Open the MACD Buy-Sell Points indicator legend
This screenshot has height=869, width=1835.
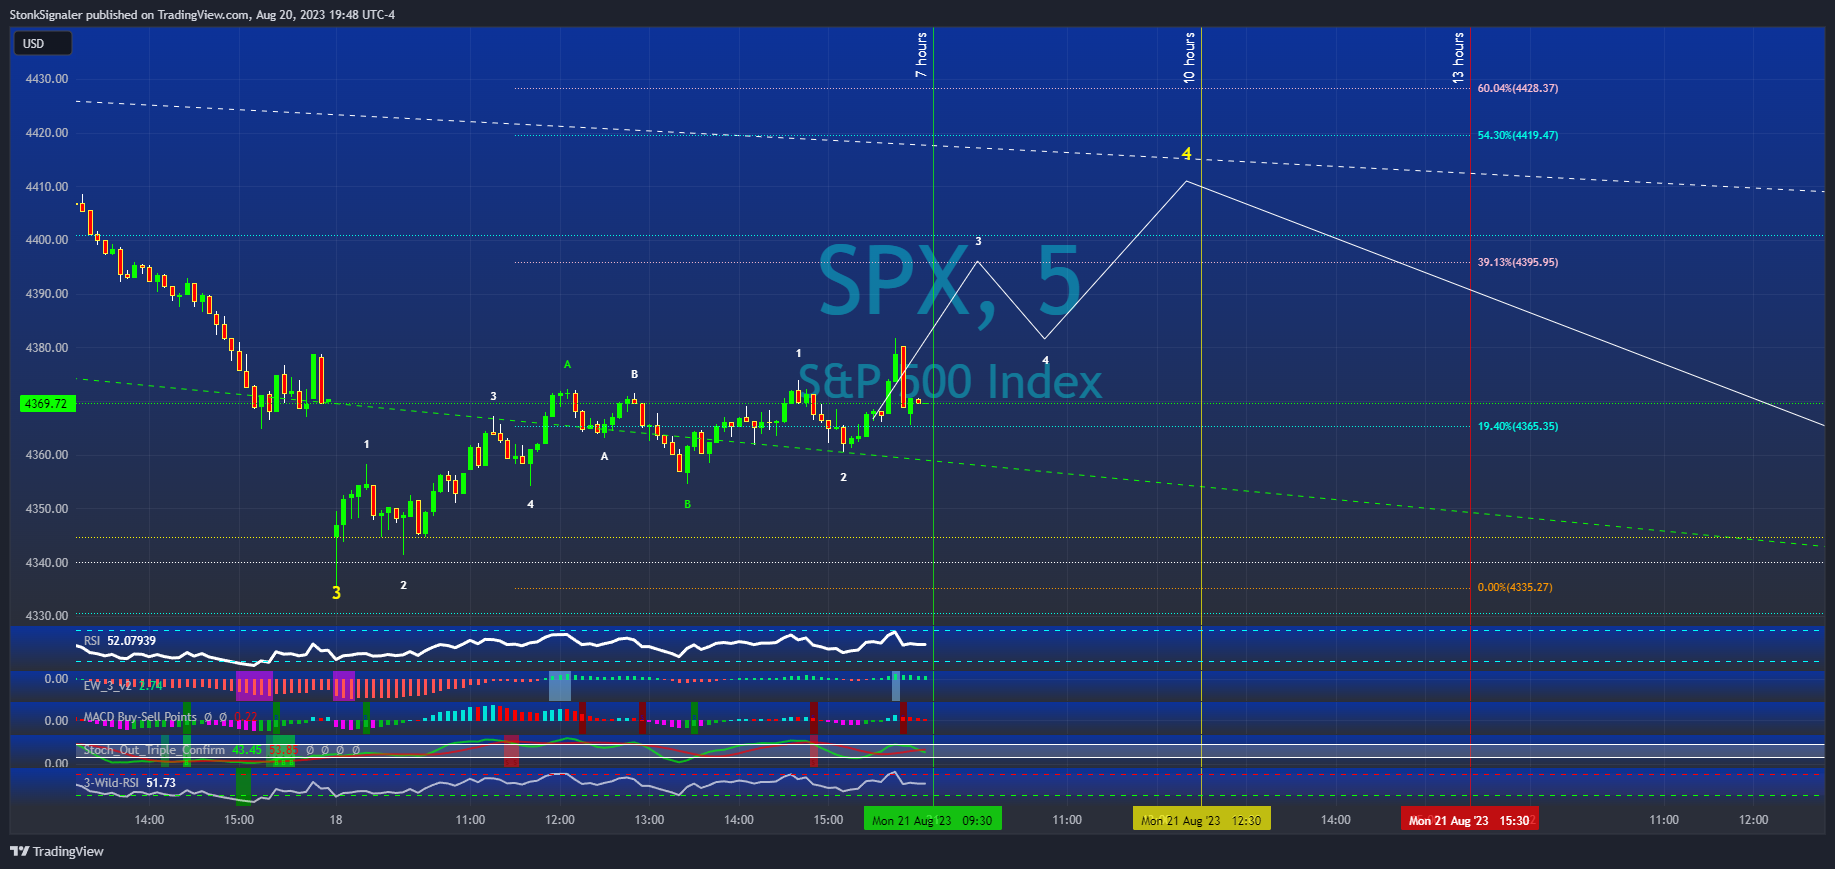point(170,717)
